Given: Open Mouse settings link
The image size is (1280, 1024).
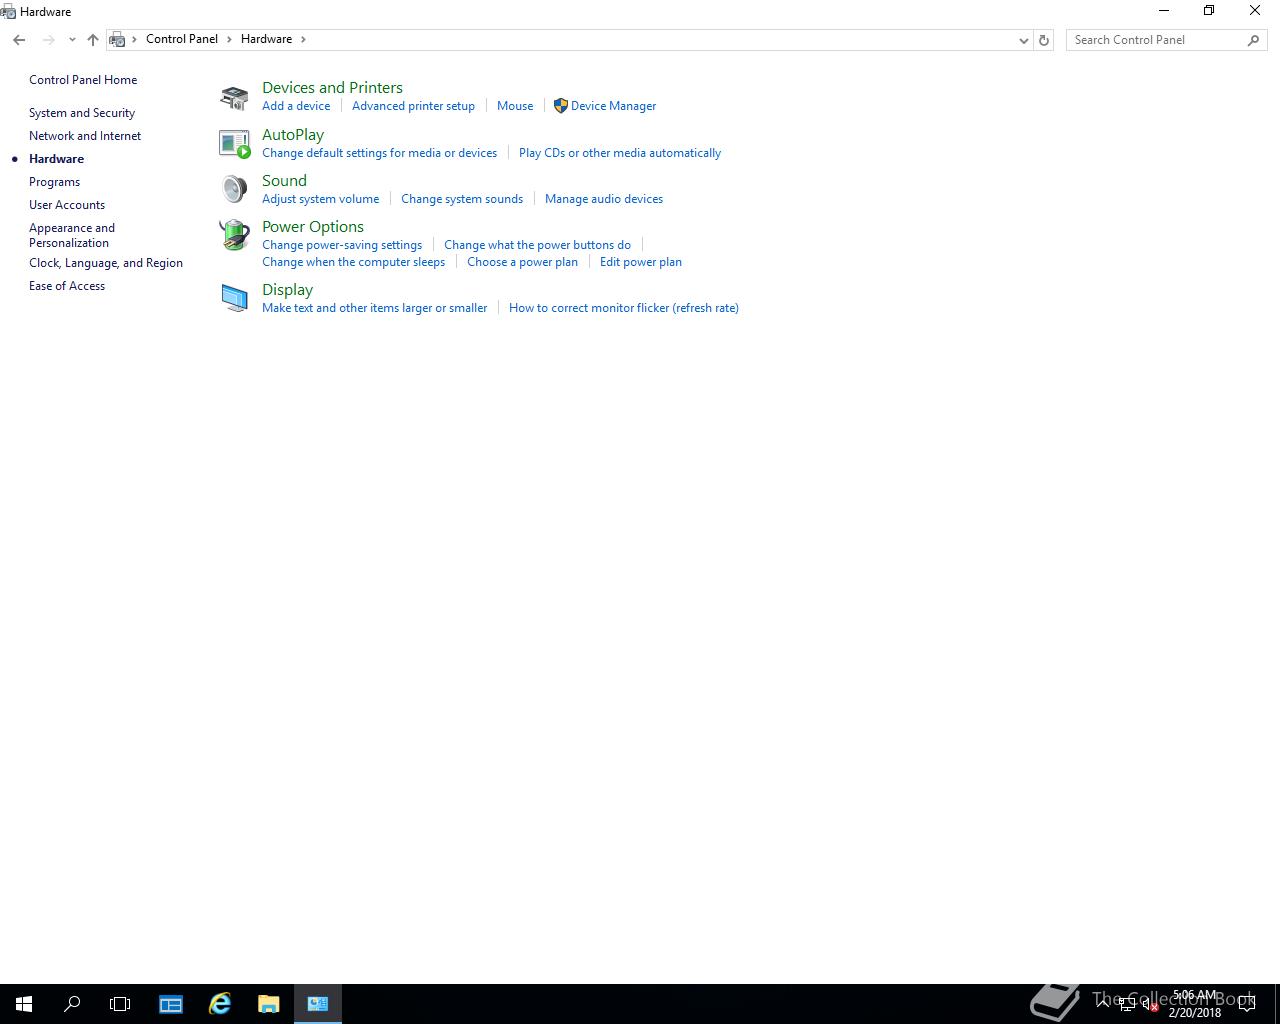Looking at the screenshot, I should point(515,106).
